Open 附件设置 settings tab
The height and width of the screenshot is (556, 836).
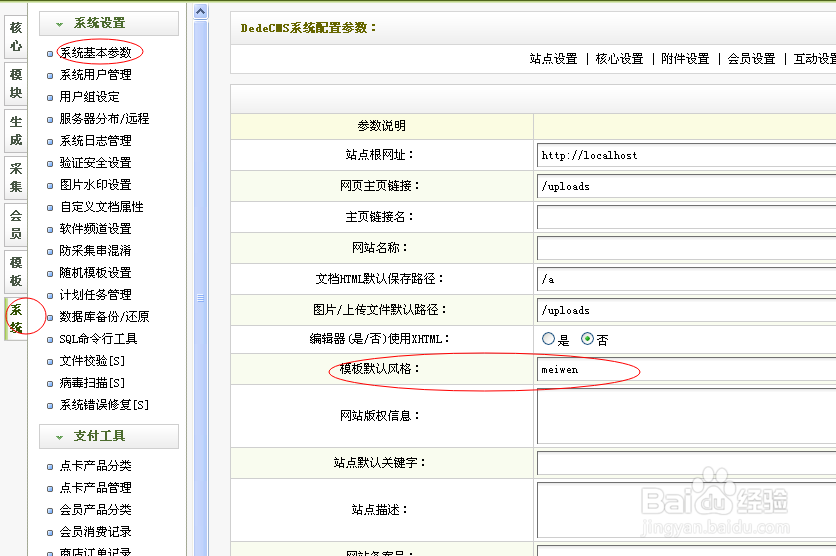[x=685, y=59]
